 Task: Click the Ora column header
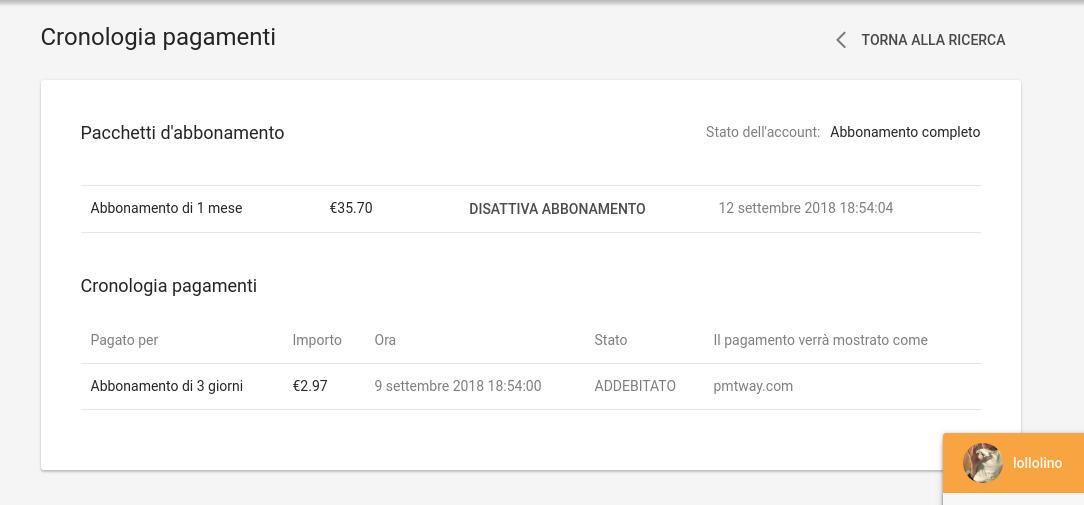385,340
